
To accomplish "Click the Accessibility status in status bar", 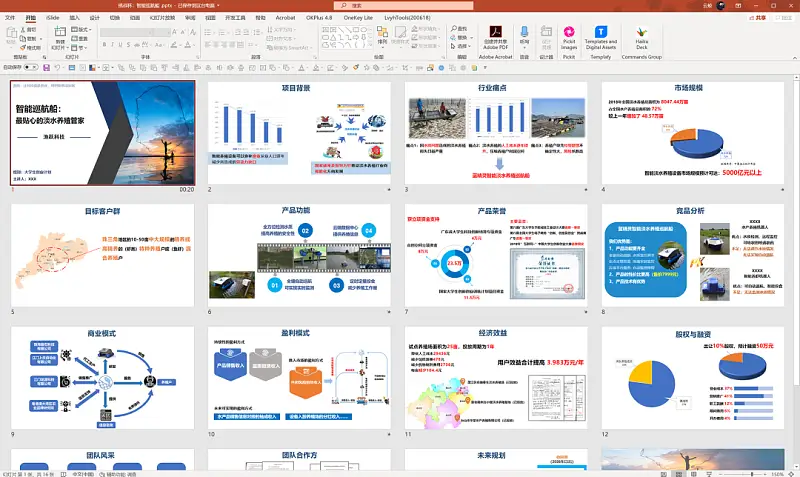I will pos(118,474).
